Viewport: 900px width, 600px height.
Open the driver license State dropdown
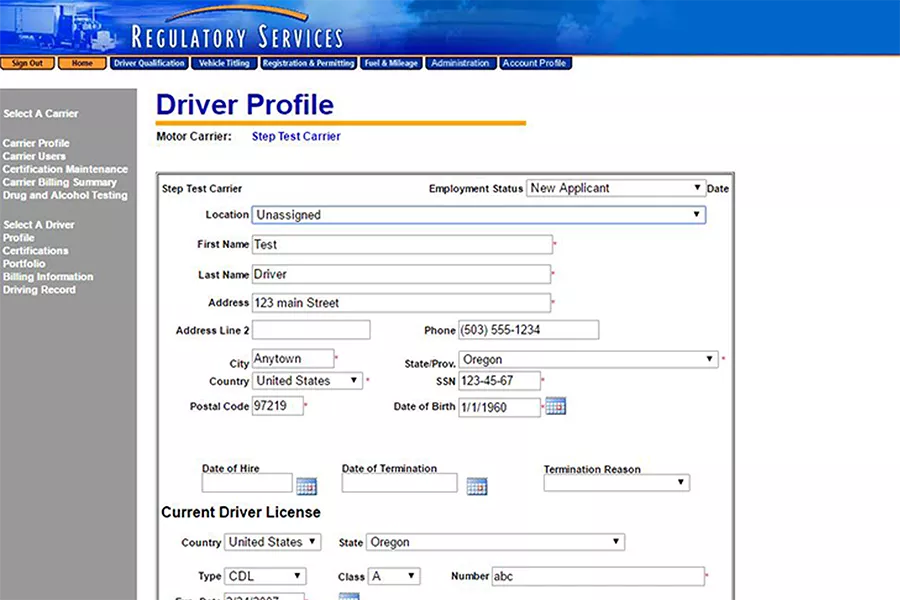(x=495, y=542)
